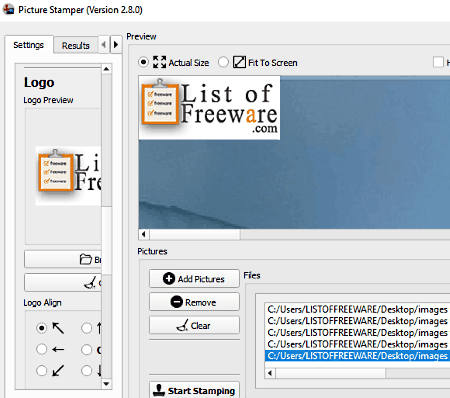Click the down-left diagonal arrow icon
The width and height of the screenshot is (450, 398).
58,371
